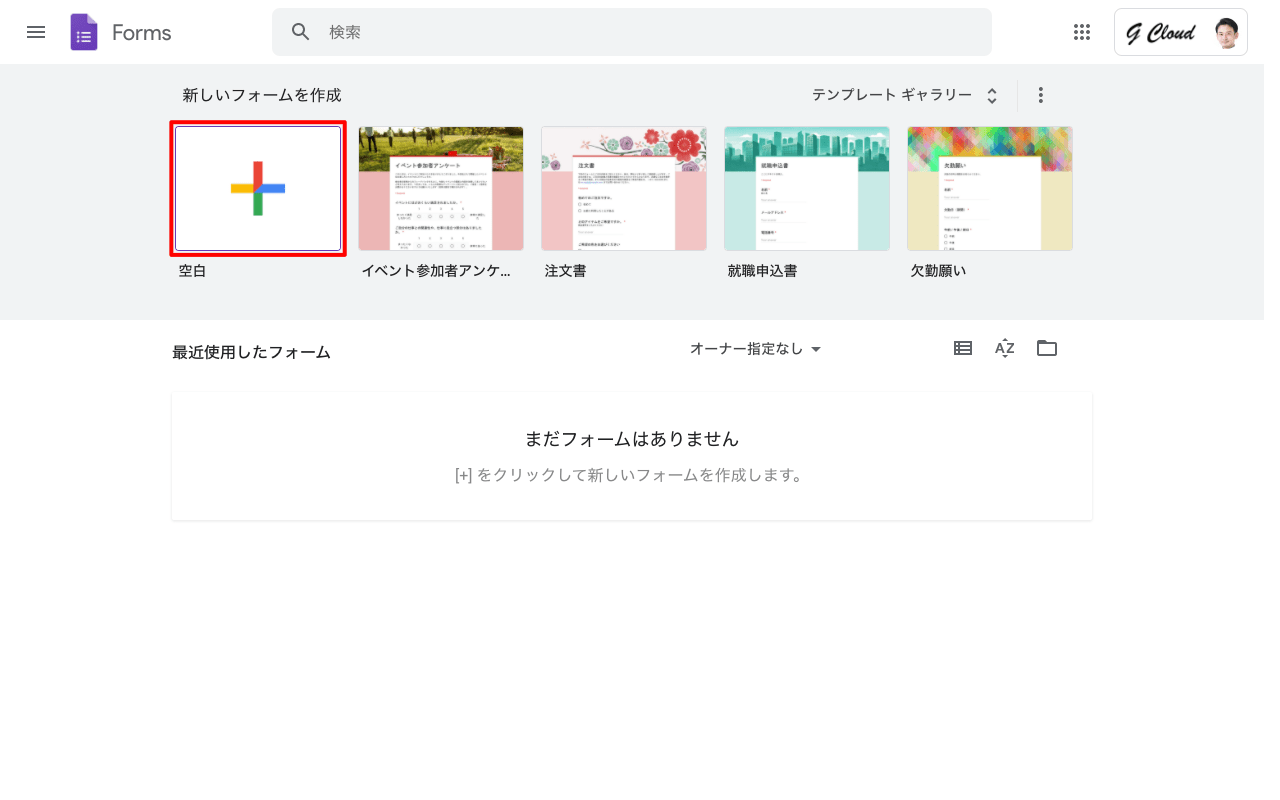Click the 空白 label
Image resolution: width=1280 pixels, height=800 pixels.
click(192, 271)
